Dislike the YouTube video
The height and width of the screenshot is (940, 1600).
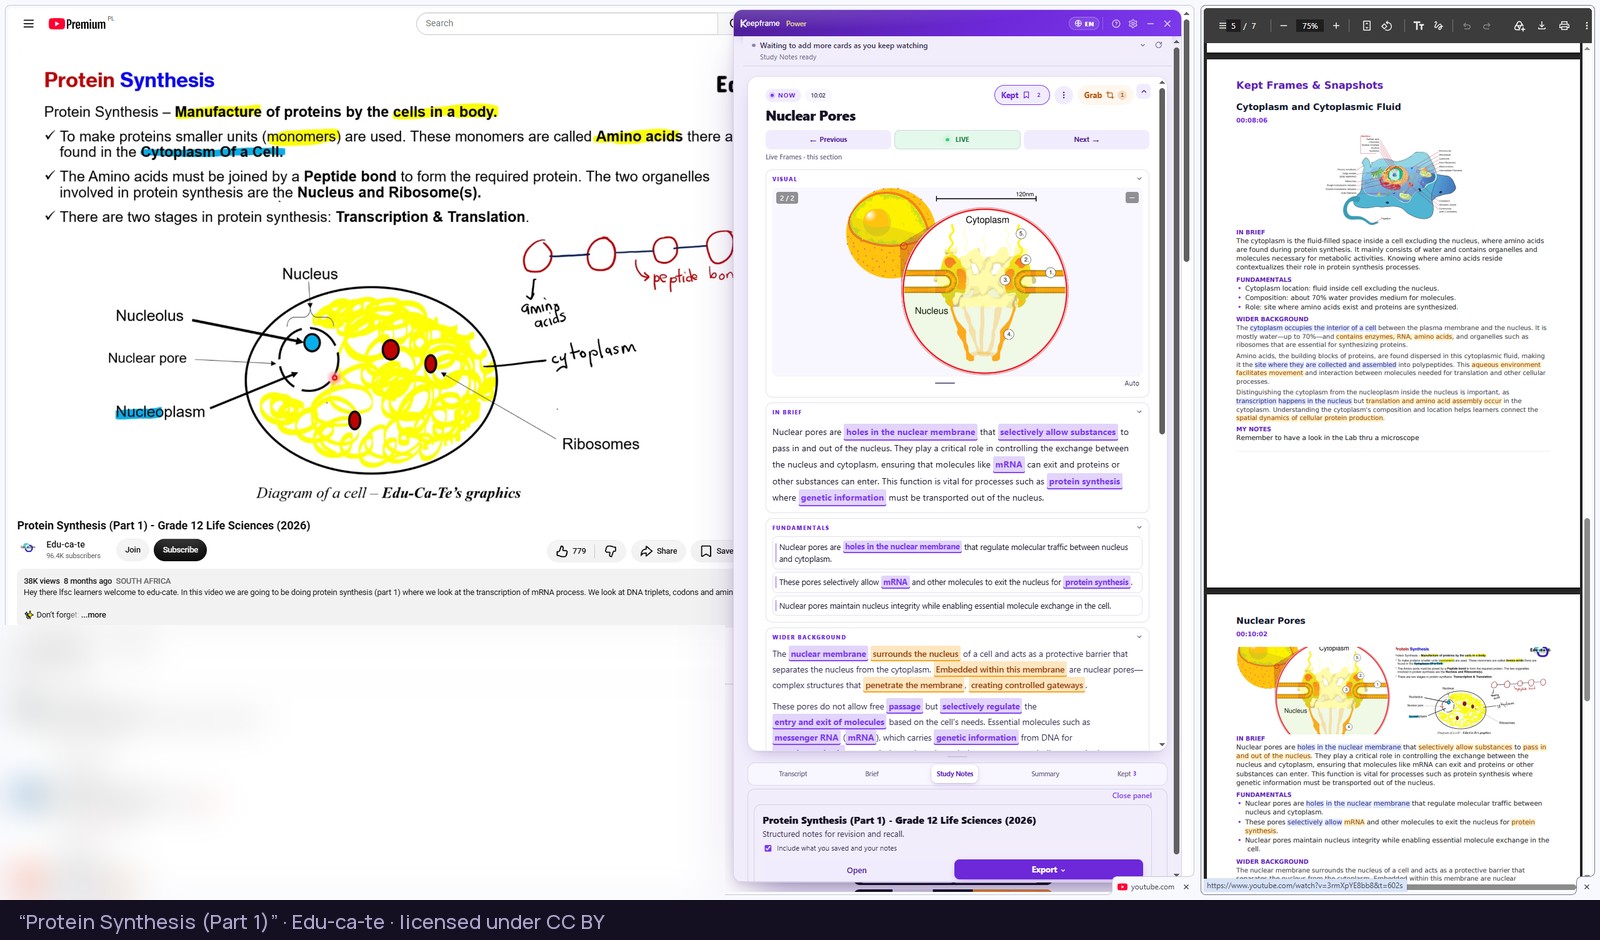click(611, 551)
